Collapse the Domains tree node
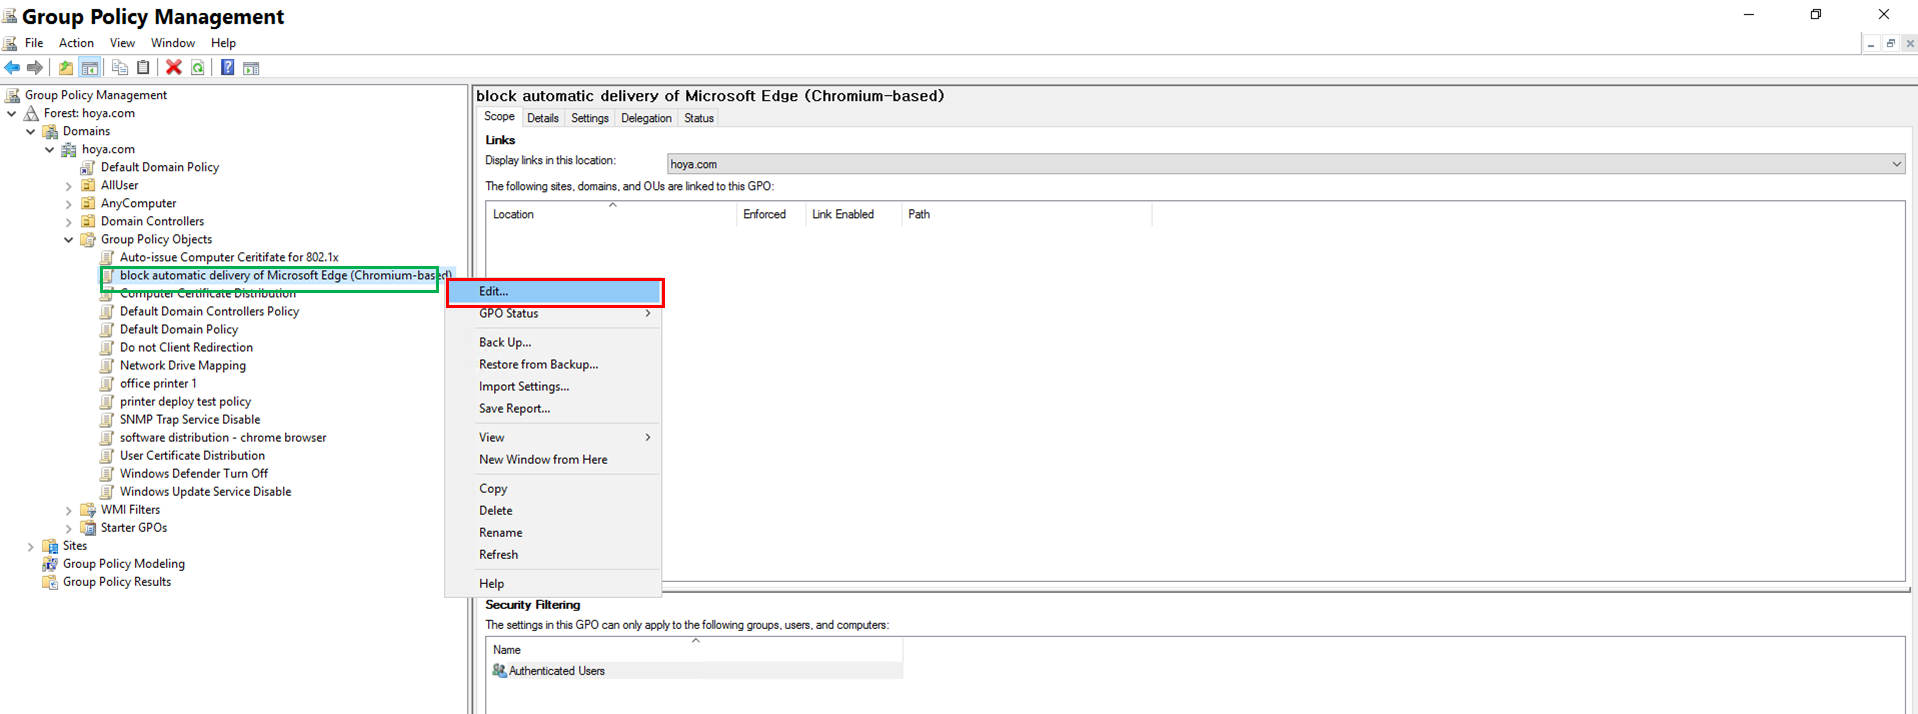Screen dimensions: 1918x714 click(x=31, y=132)
